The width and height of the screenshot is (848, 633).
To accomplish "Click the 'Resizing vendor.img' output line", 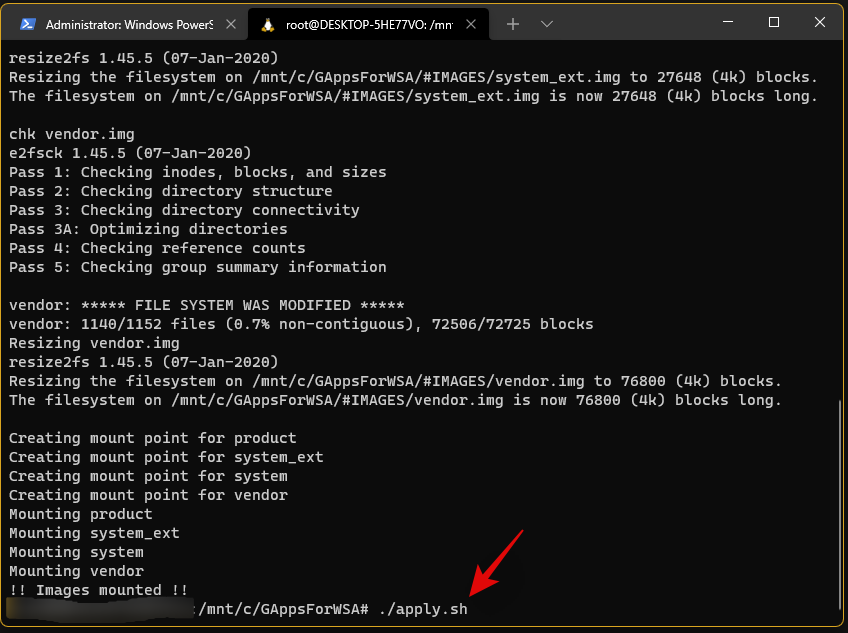I will [x=94, y=343].
